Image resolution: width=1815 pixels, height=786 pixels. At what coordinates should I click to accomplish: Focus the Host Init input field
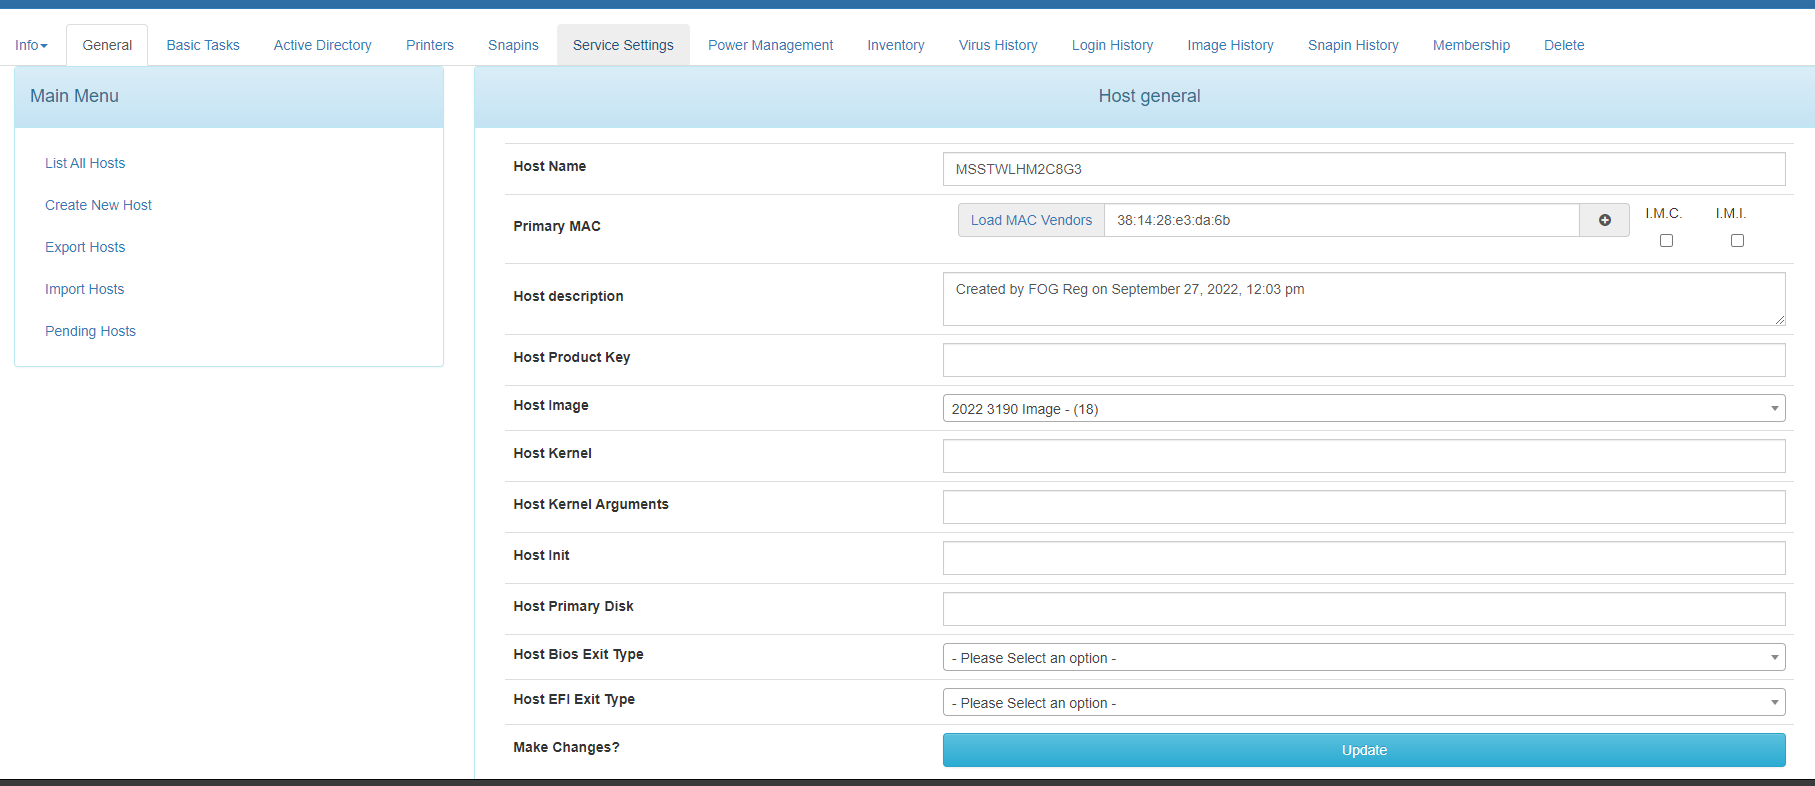click(1364, 558)
